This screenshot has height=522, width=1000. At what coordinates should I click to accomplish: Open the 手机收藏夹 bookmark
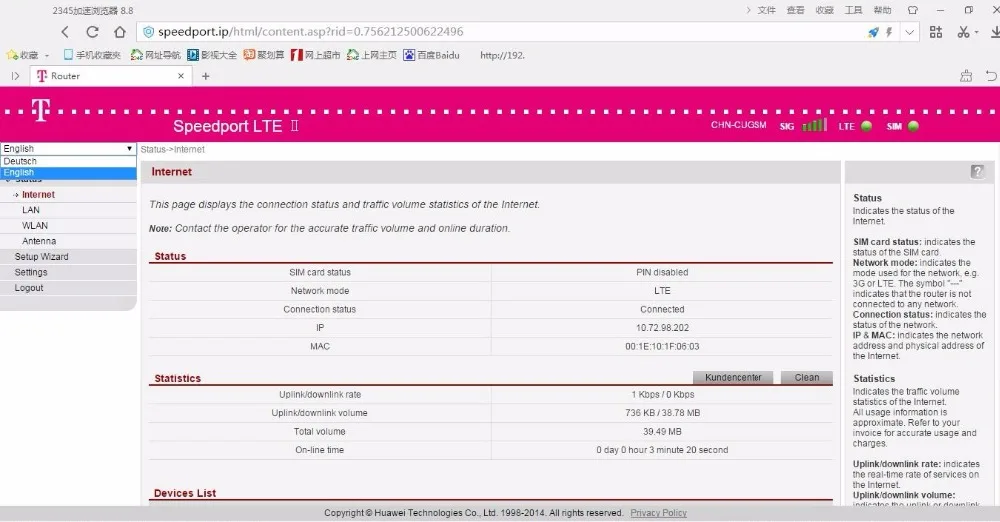point(92,56)
